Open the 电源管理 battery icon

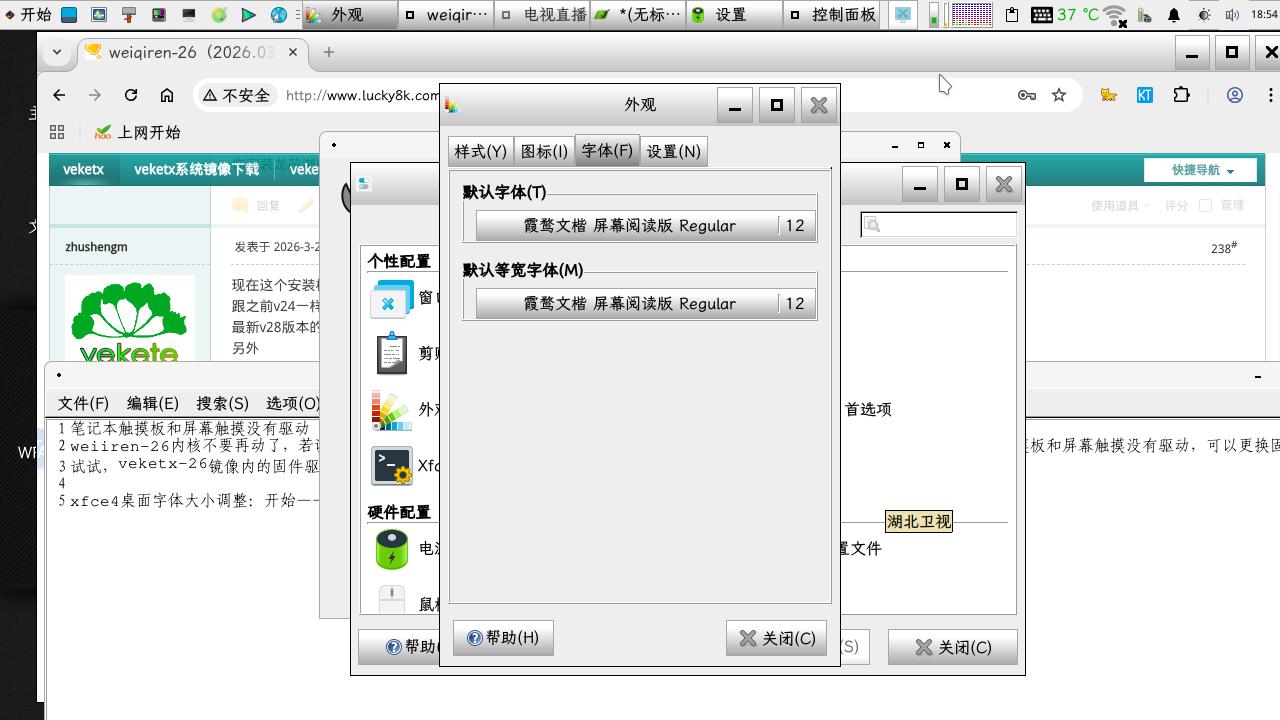click(x=393, y=549)
